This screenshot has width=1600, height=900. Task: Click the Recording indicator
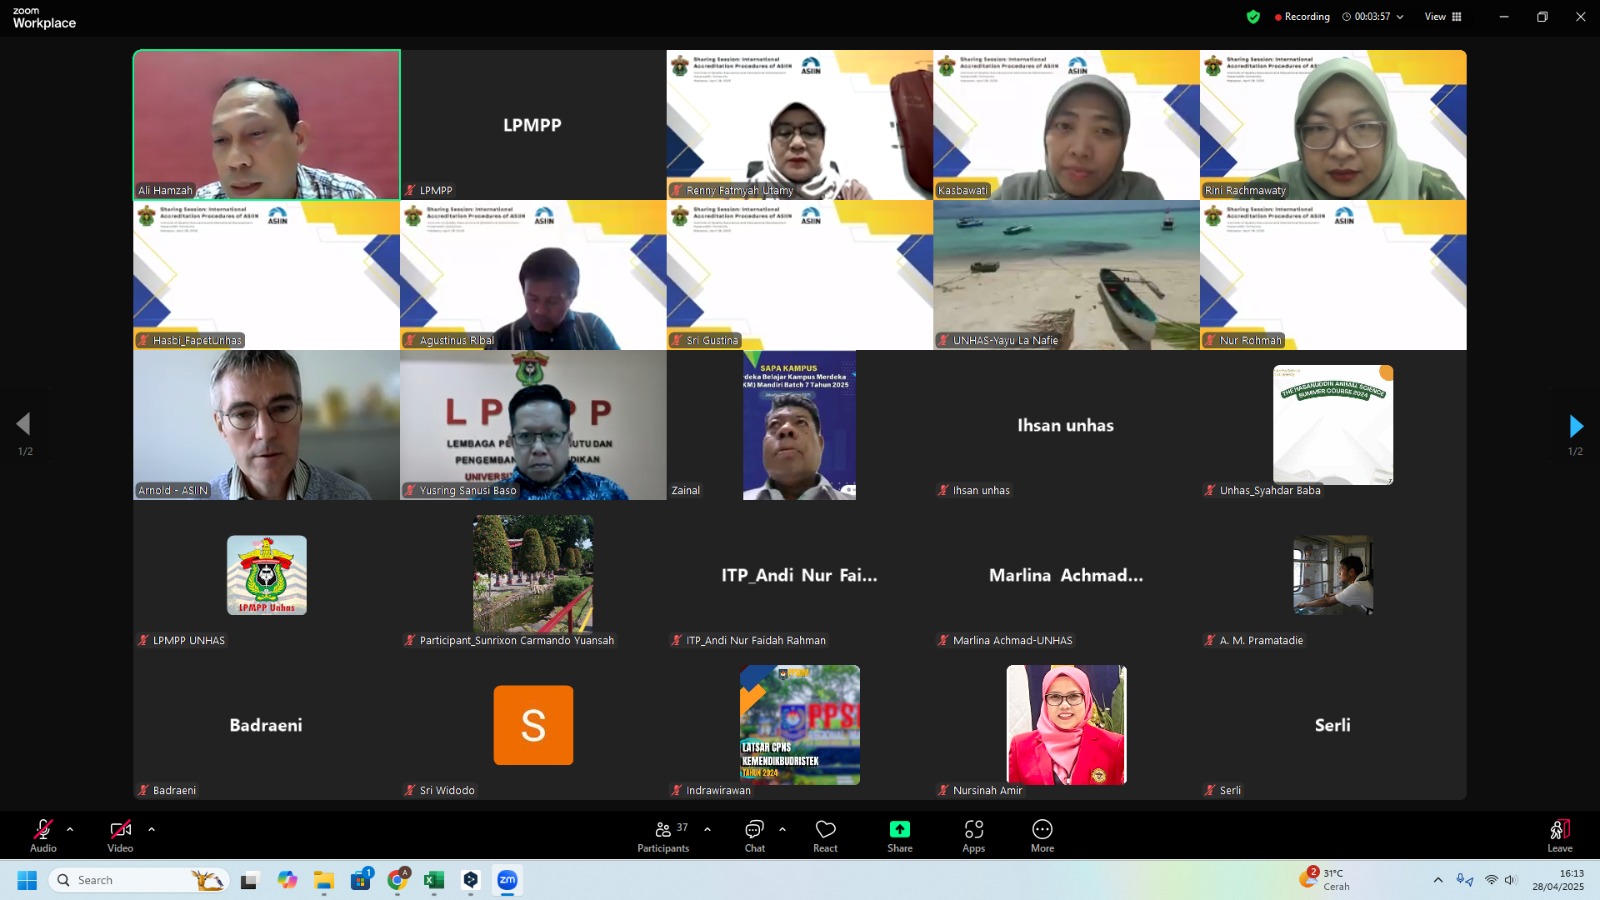(x=1302, y=17)
